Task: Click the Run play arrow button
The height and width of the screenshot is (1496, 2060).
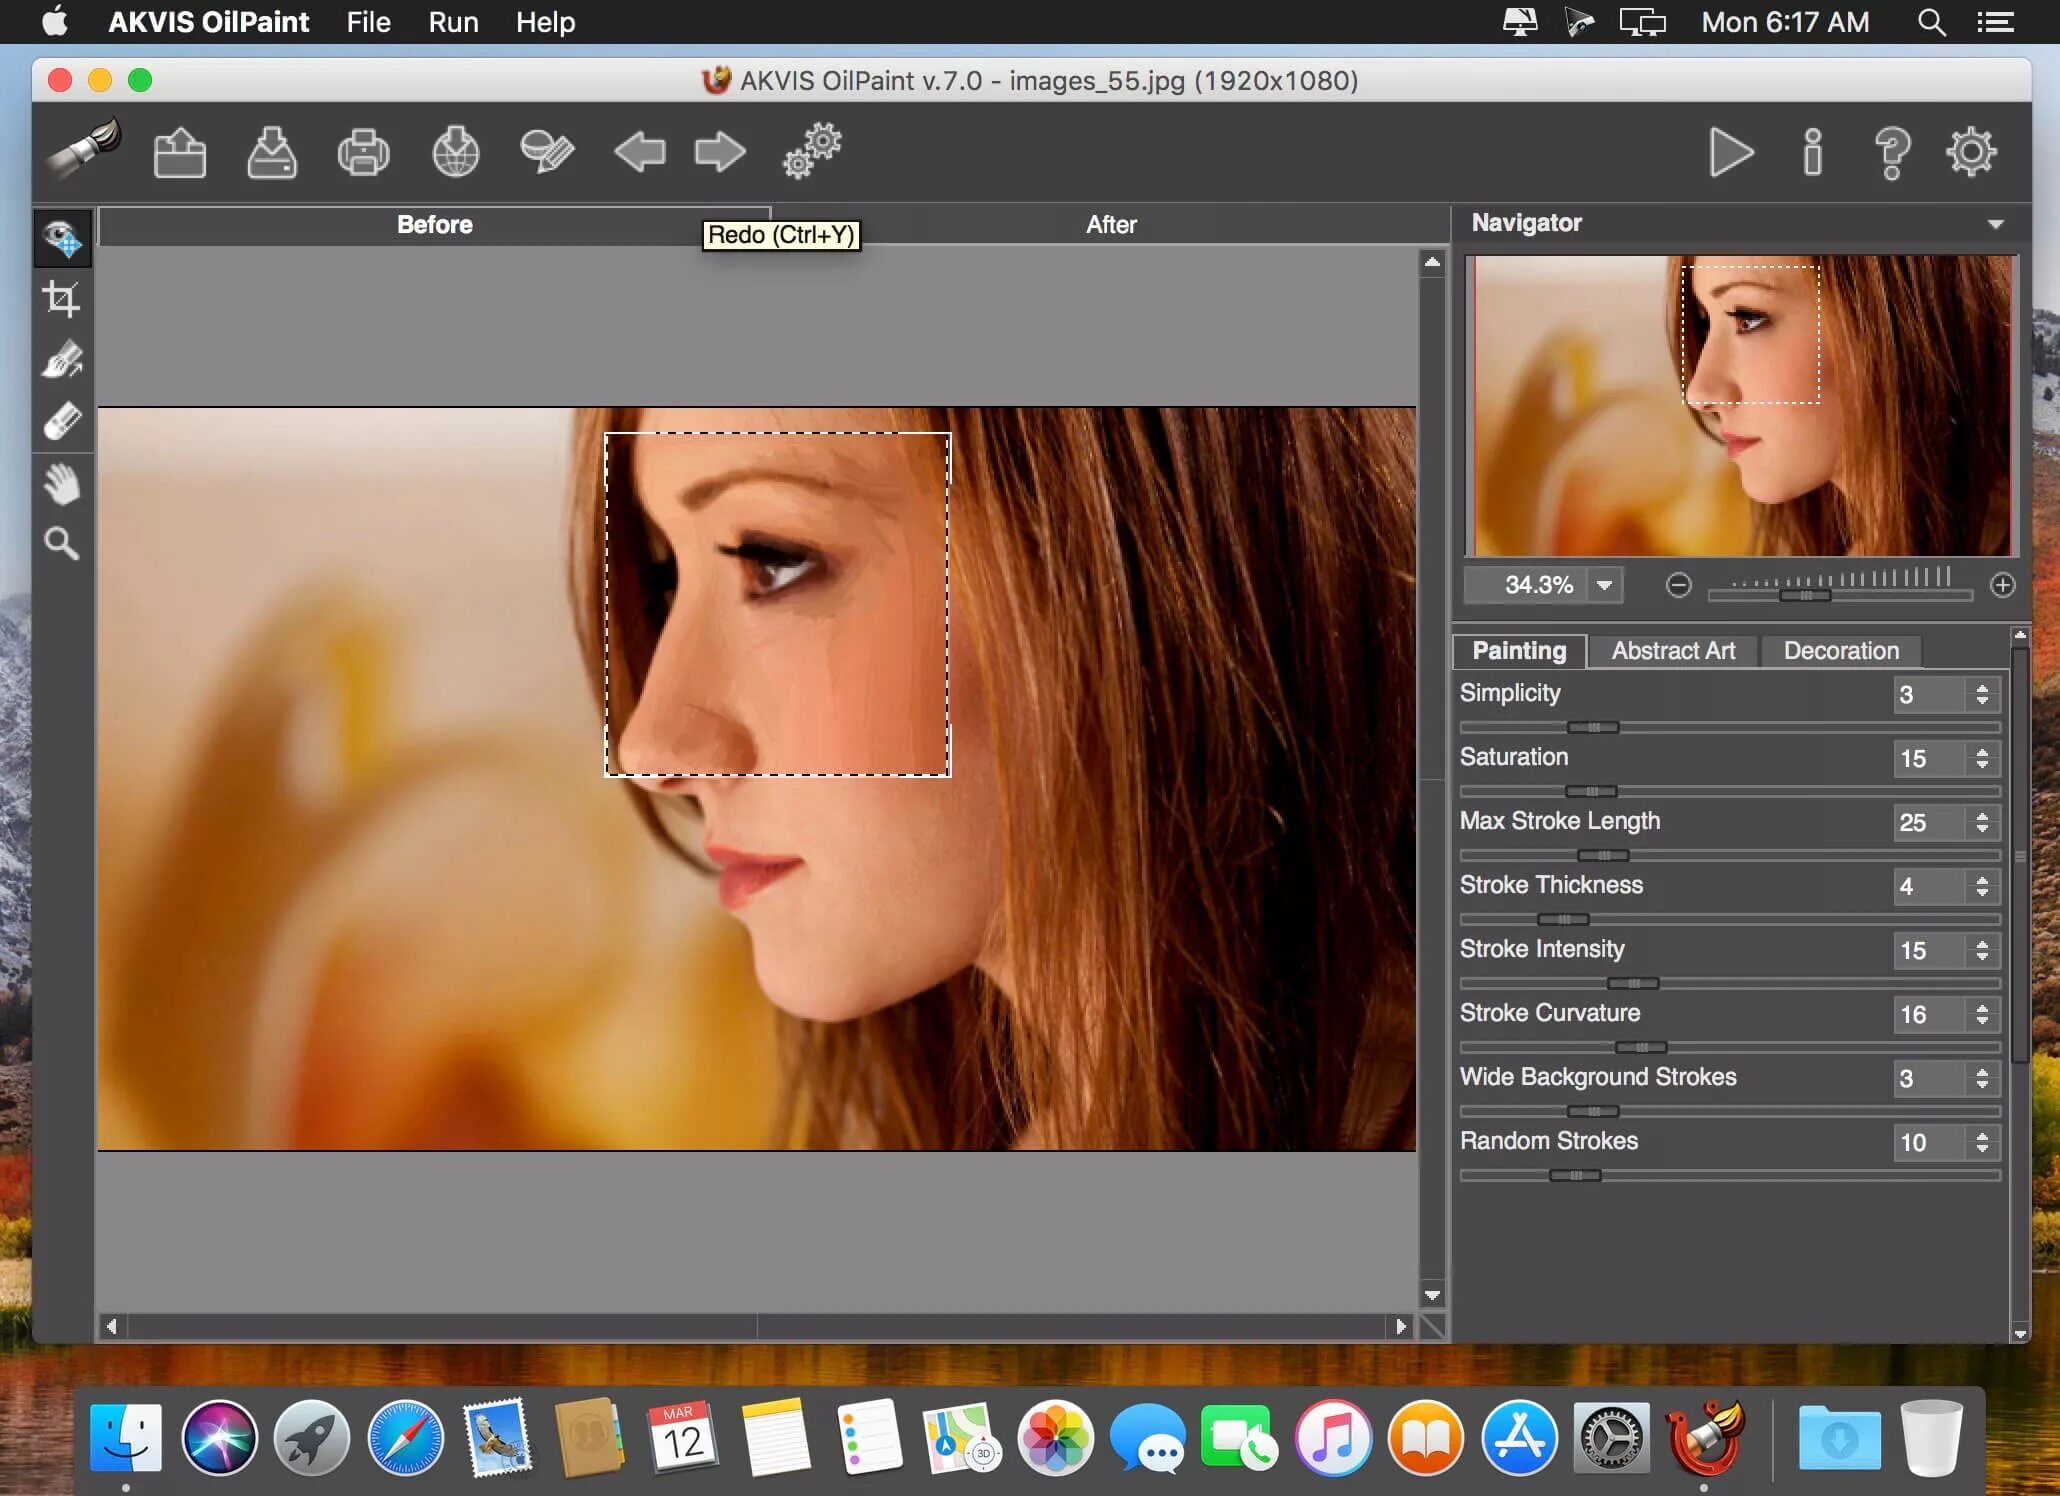Action: (1730, 153)
